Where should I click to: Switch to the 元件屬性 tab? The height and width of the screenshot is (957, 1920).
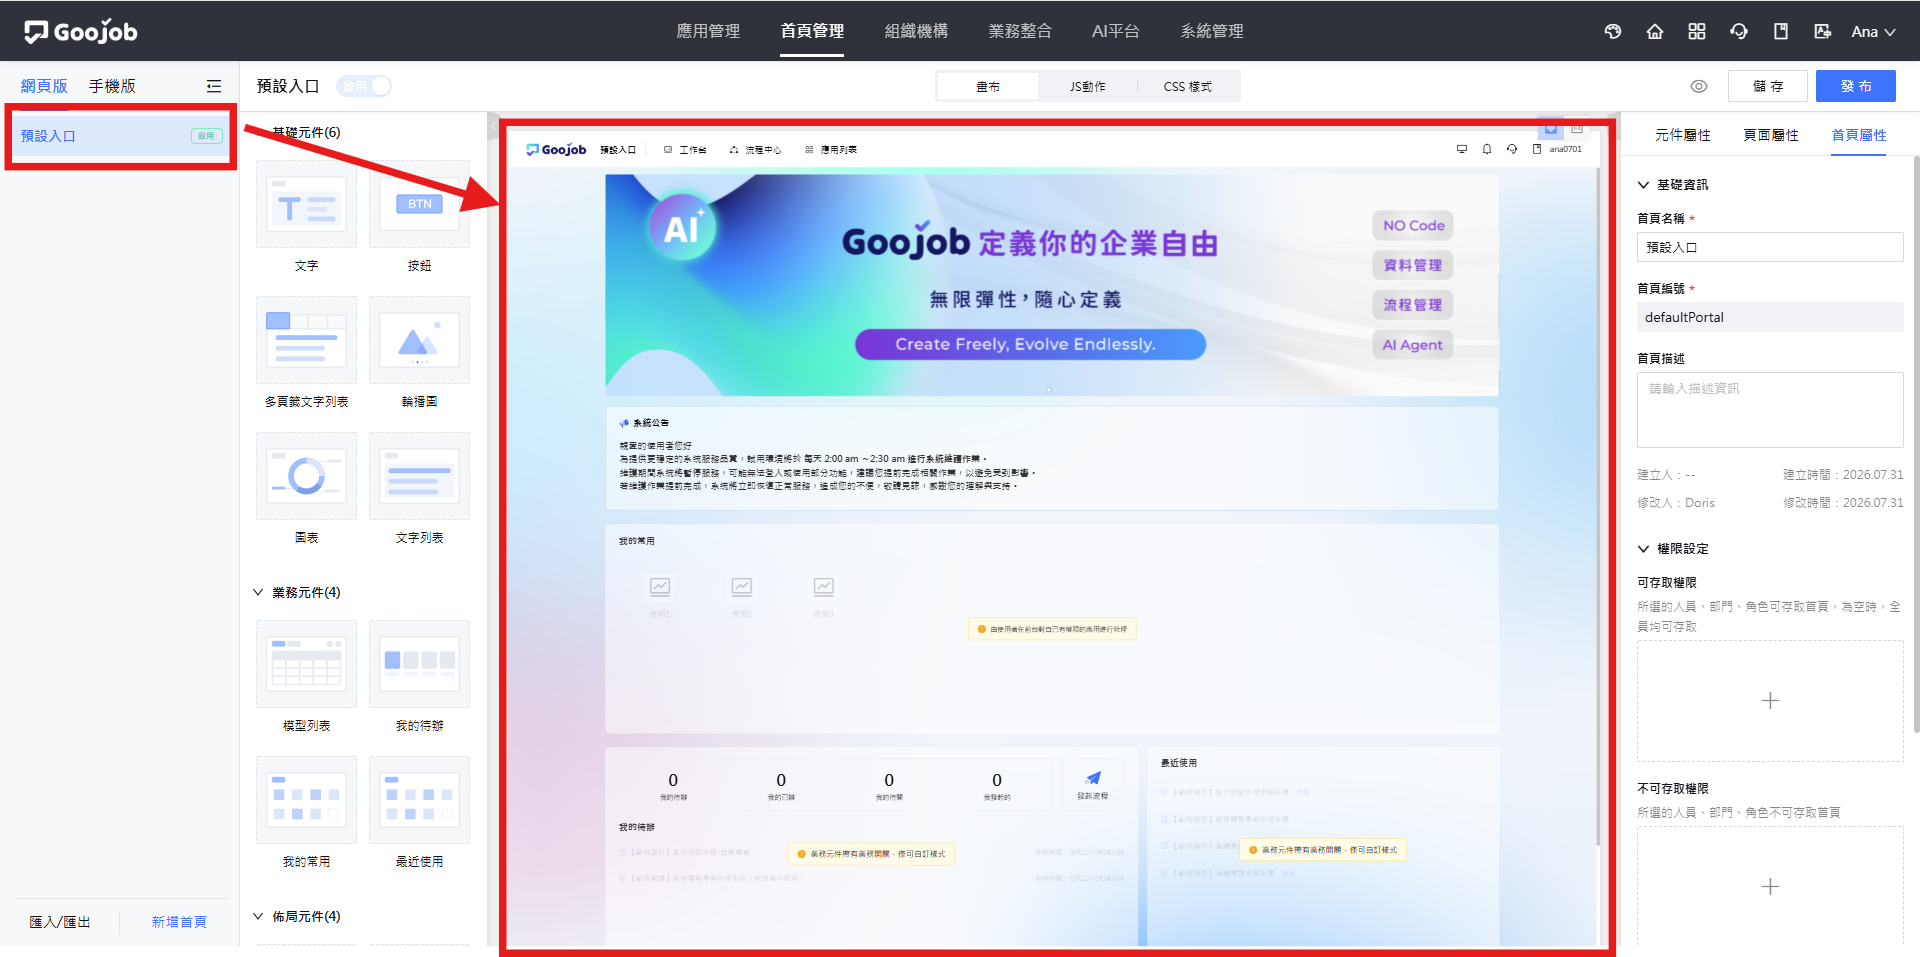click(x=1683, y=135)
